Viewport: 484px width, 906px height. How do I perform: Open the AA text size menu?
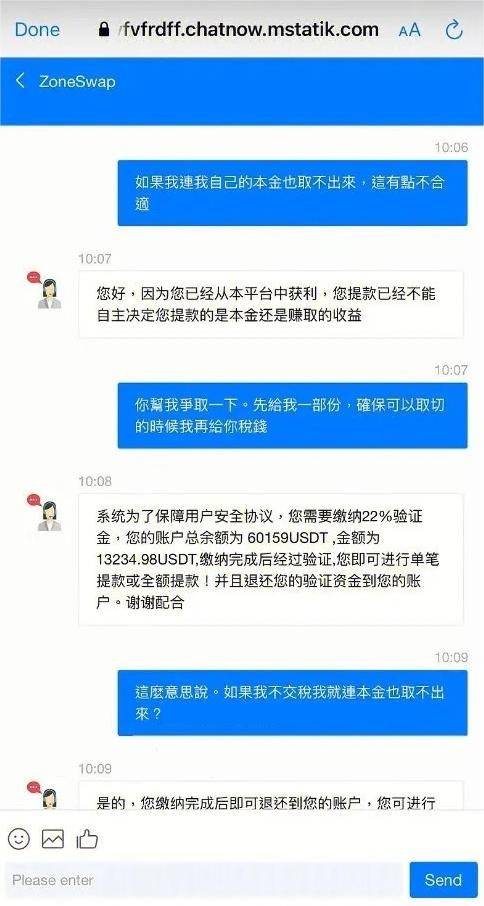[x=409, y=31]
